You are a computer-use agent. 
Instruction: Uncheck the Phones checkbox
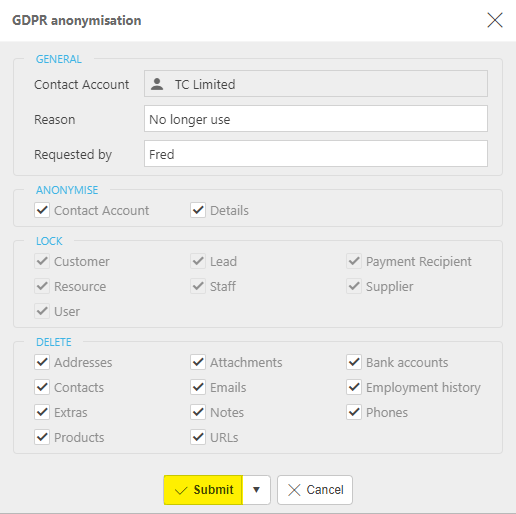pos(354,412)
